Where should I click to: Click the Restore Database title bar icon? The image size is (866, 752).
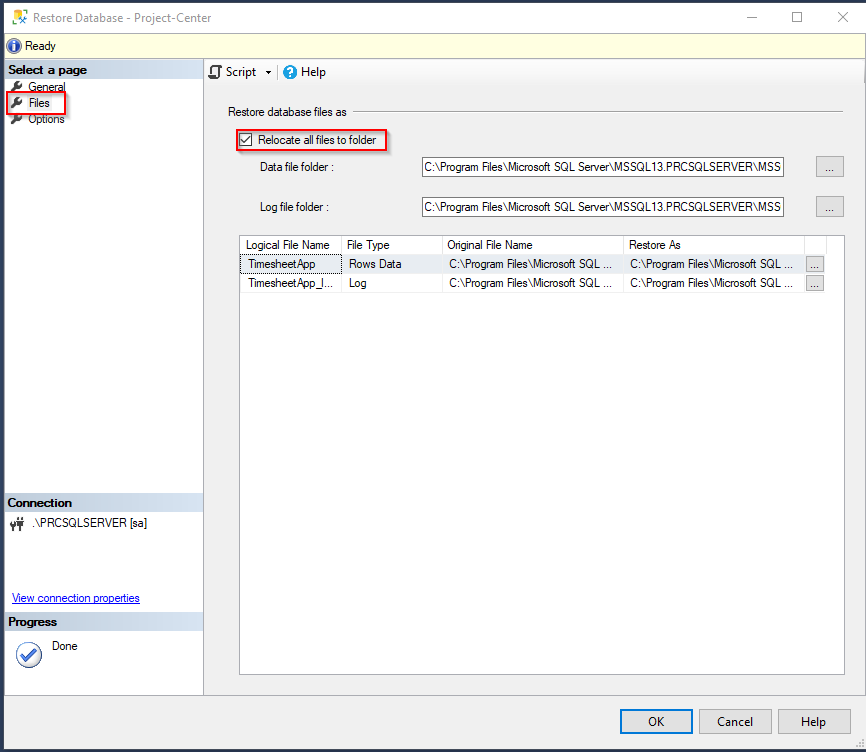18,17
